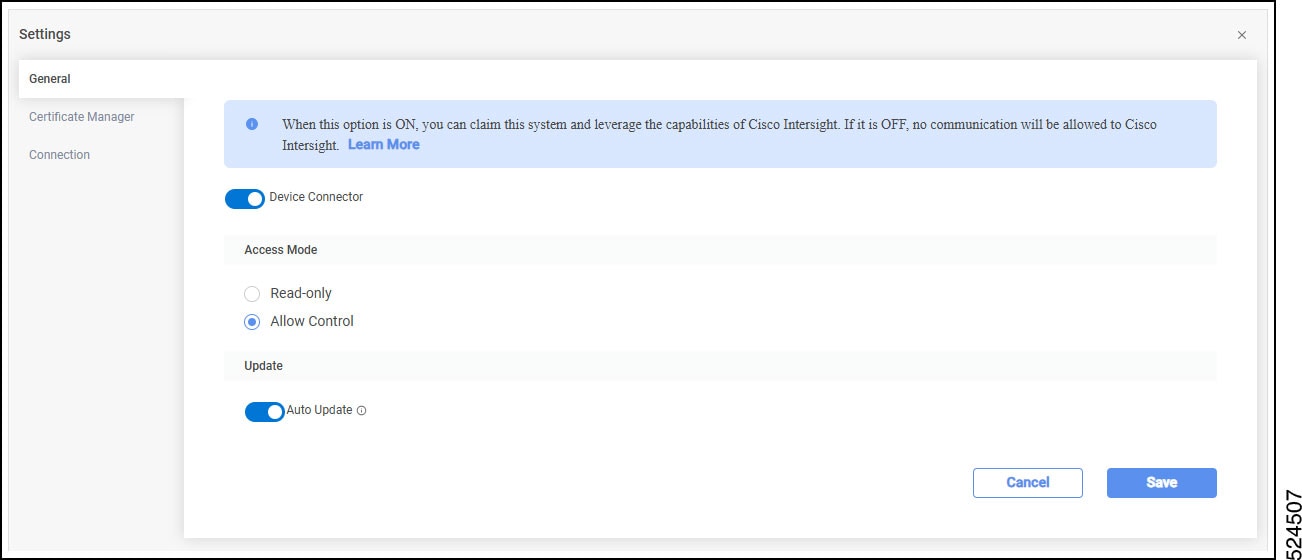Click the Update section header
The height and width of the screenshot is (560, 1302).
click(264, 366)
